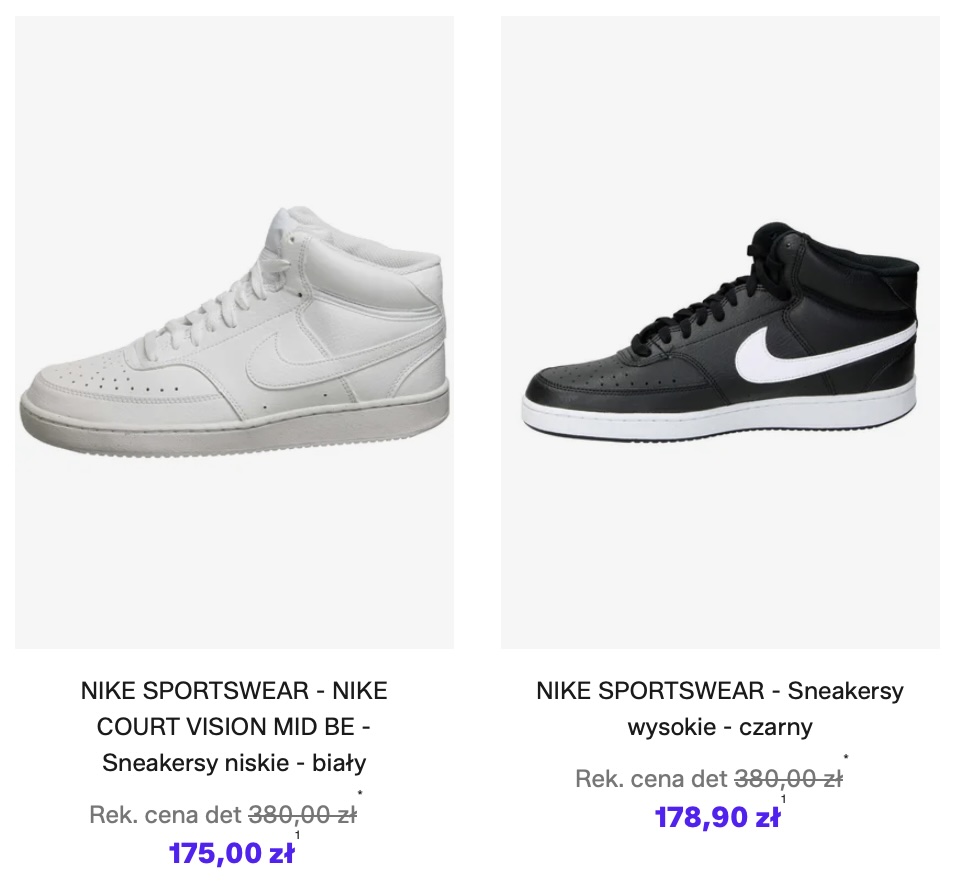This screenshot has width=960, height=882.
Task: Click the asterisk footnote beside black sneaker's old price
Action: point(845,759)
